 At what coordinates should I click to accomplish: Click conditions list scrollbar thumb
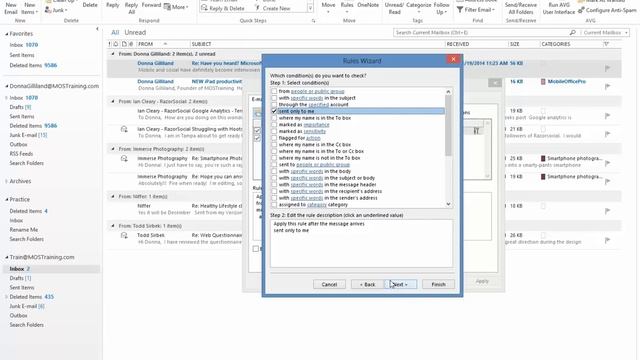tap(448, 126)
